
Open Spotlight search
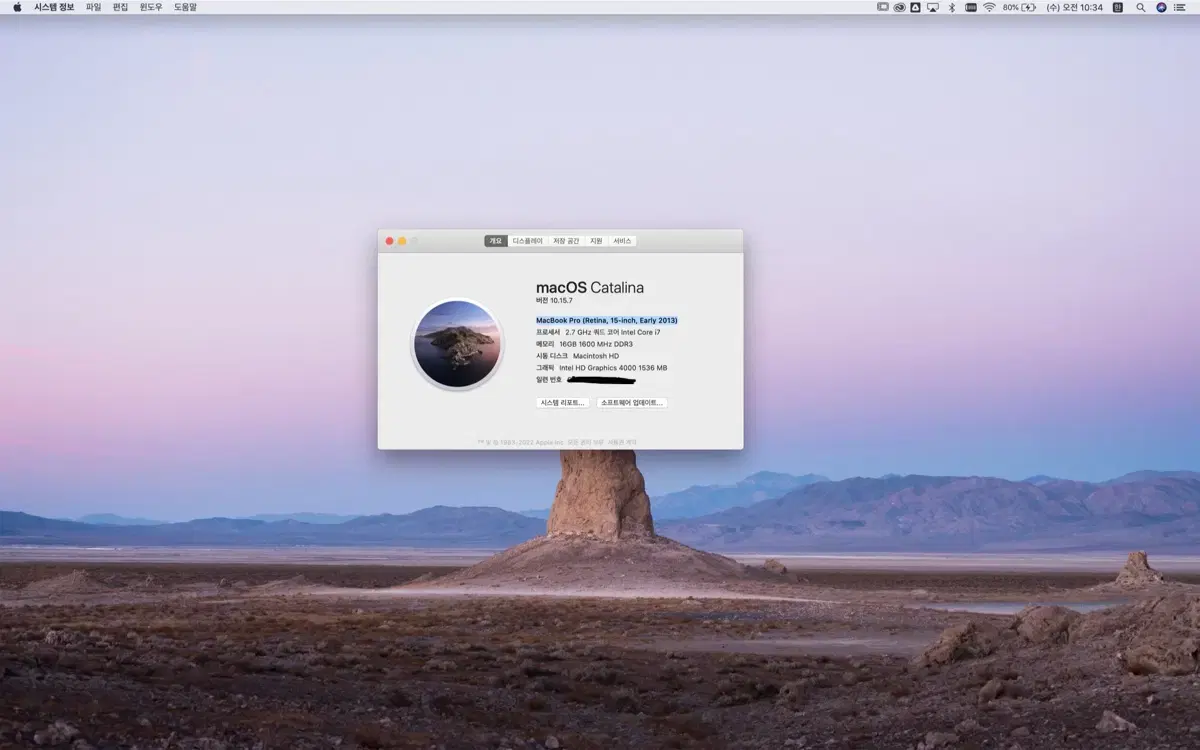[x=1140, y=7]
